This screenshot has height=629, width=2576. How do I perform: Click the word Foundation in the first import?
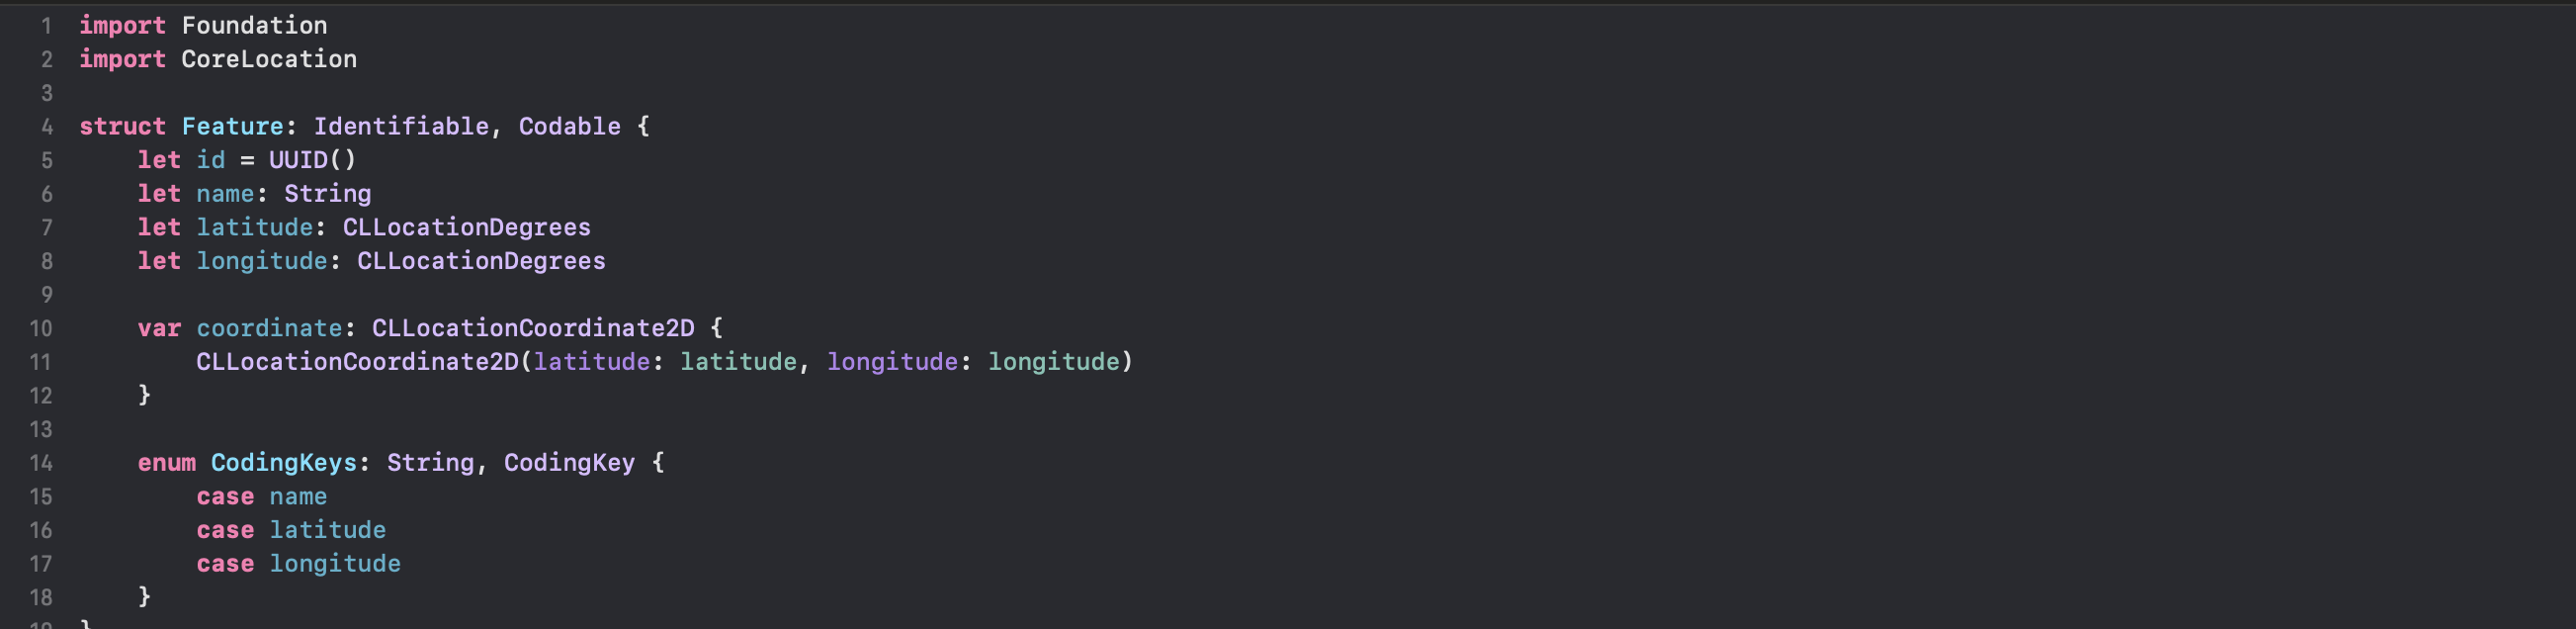pos(254,26)
